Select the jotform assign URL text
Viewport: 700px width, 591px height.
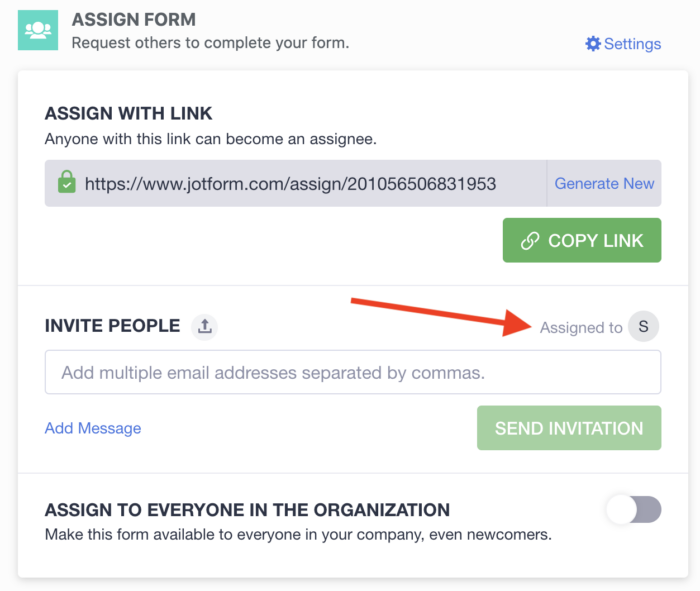click(x=290, y=184)
